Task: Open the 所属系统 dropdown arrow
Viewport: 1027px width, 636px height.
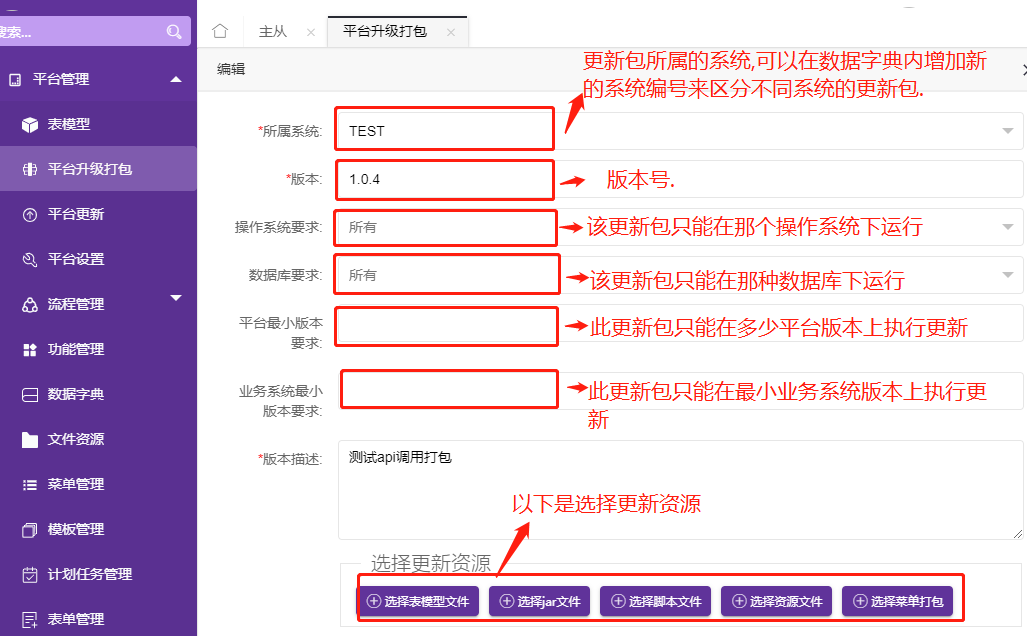Action: (x=1007, y=131)
